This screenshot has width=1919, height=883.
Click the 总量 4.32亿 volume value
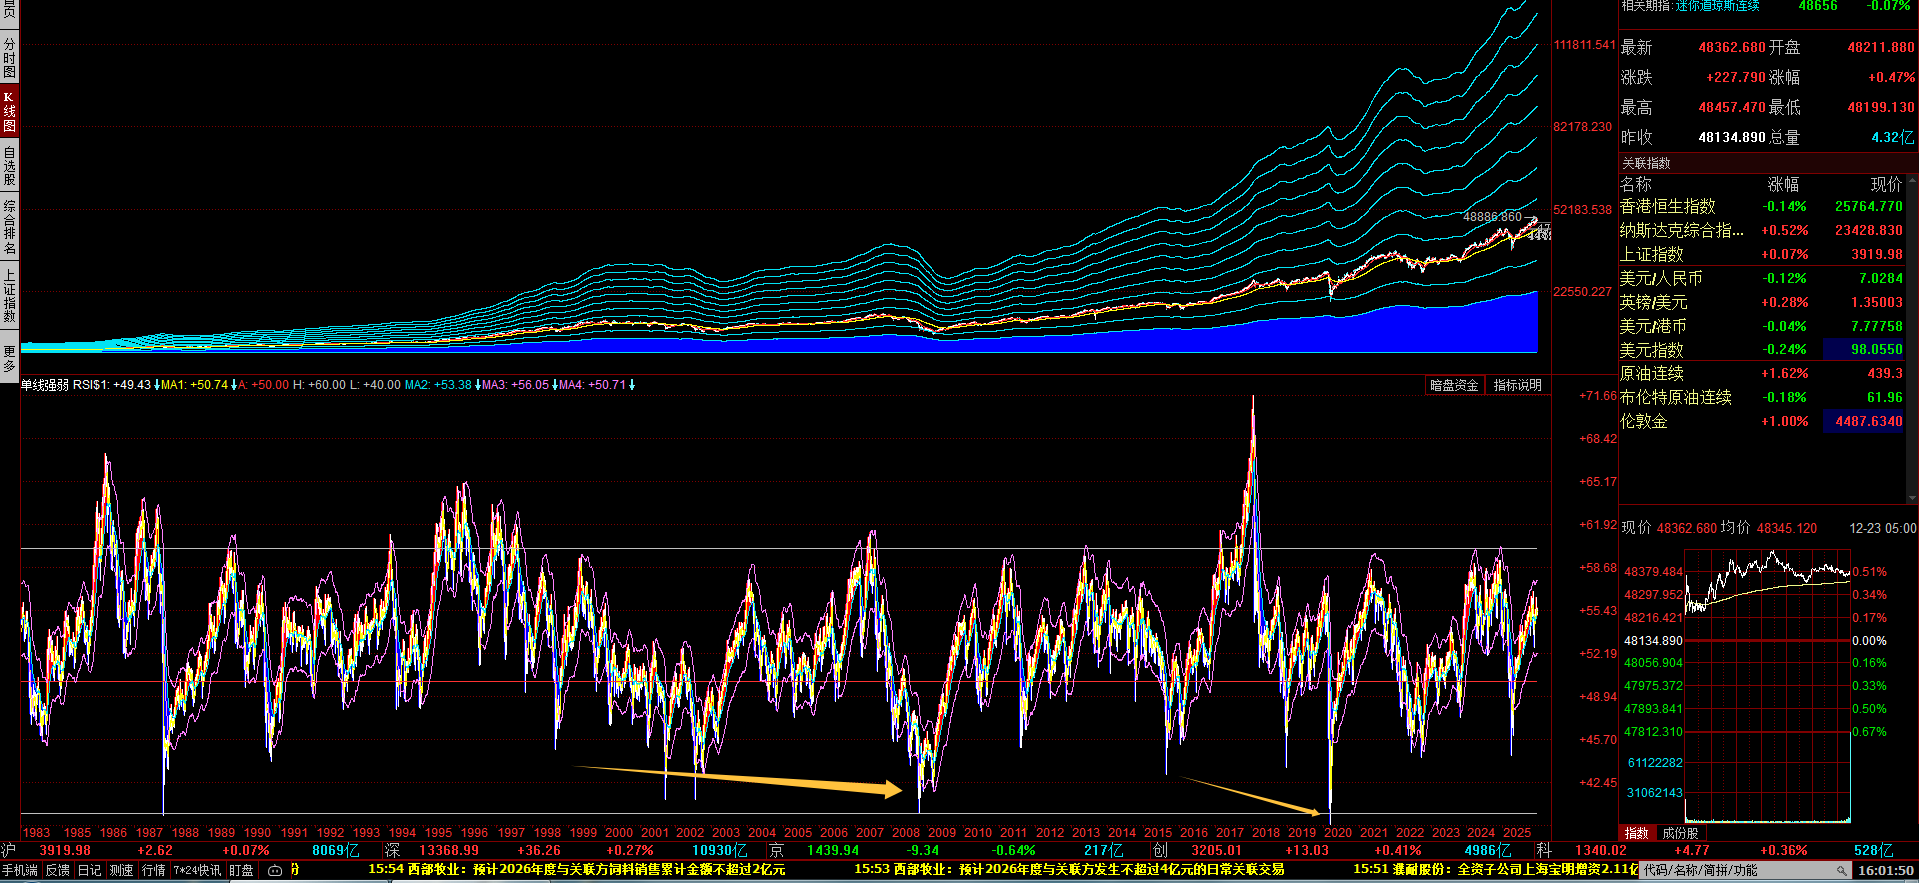[1892, 137]
